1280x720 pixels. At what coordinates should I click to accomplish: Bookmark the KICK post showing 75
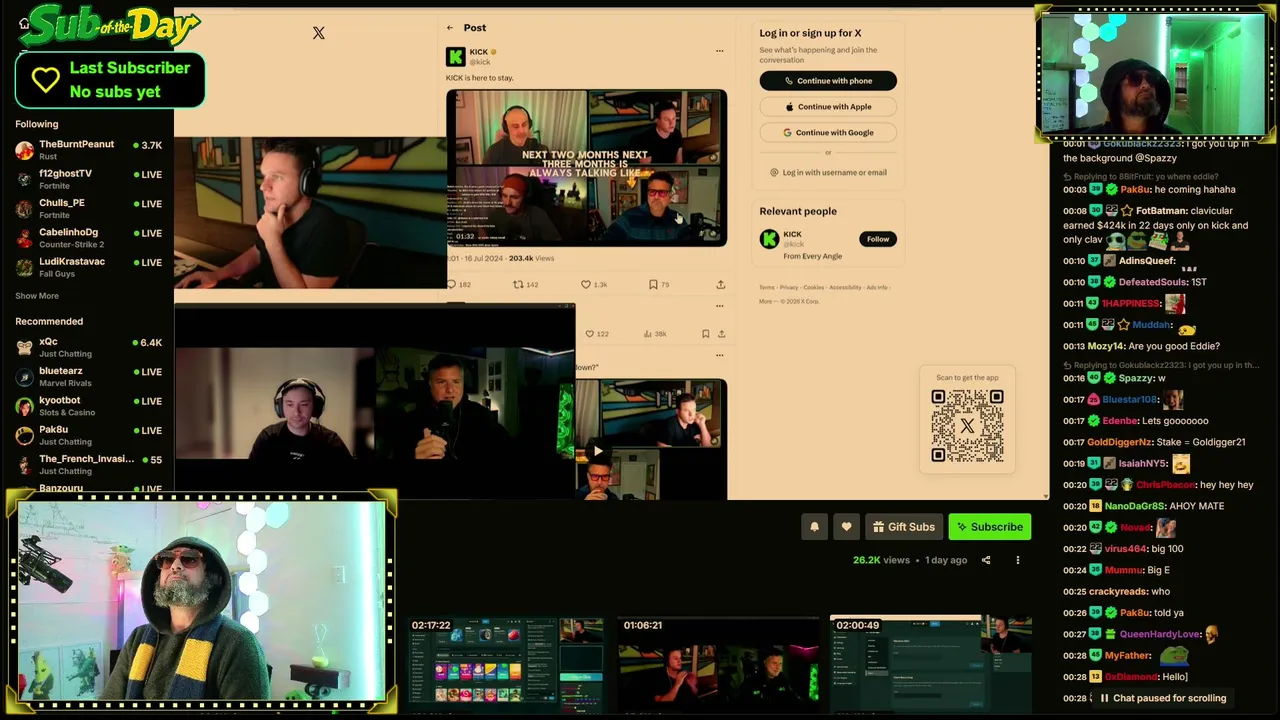653,285
